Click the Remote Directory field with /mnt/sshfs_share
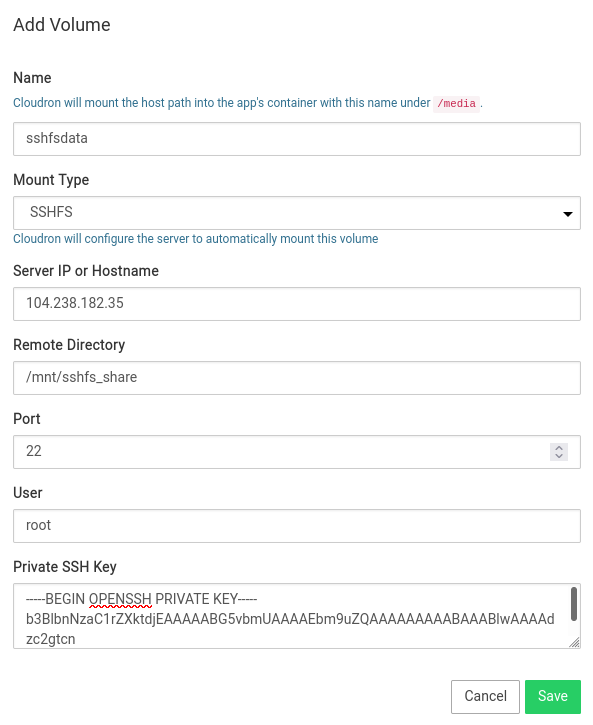 pos(297,378)
